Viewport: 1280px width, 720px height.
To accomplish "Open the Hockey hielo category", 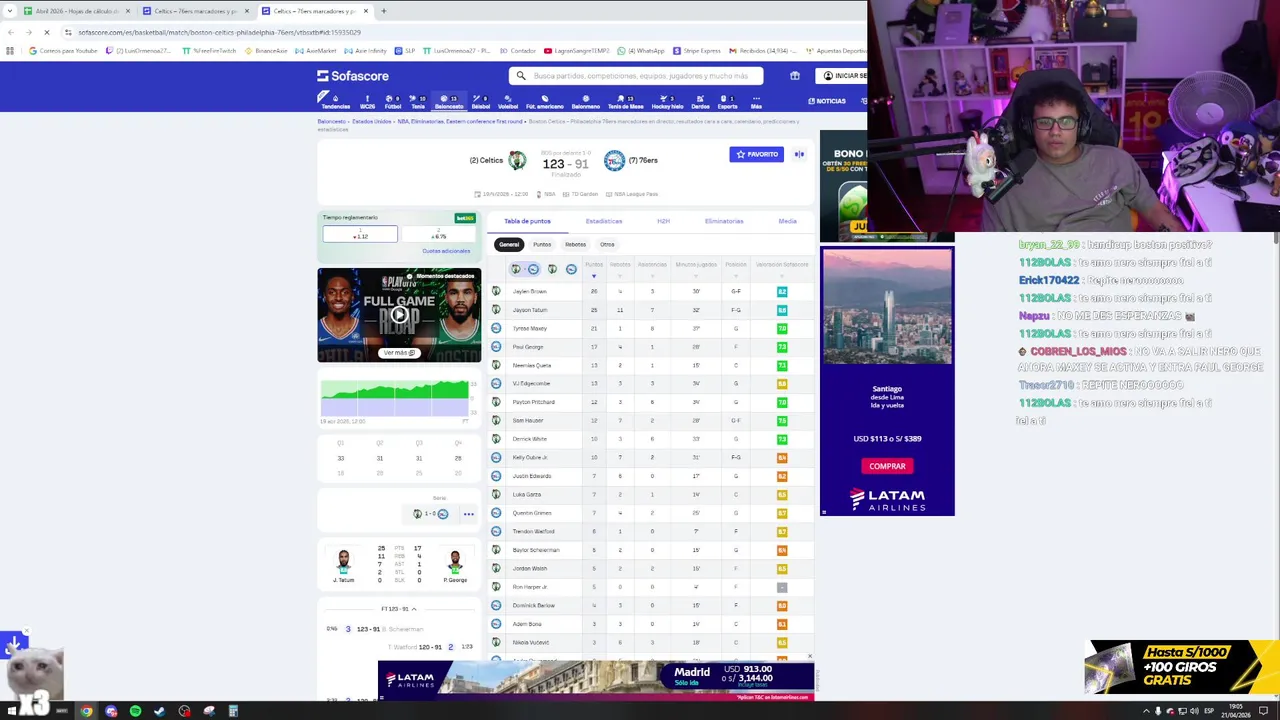I will (667, 102).
